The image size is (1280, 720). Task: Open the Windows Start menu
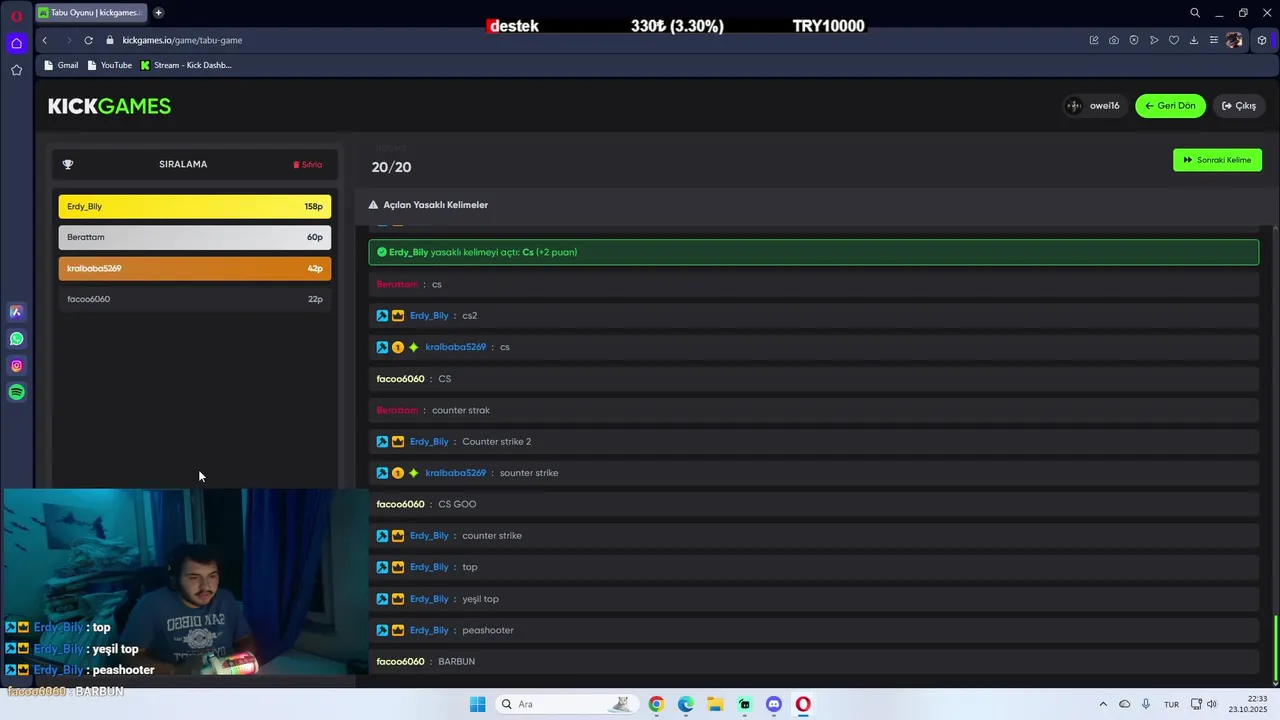coord(478,704)
